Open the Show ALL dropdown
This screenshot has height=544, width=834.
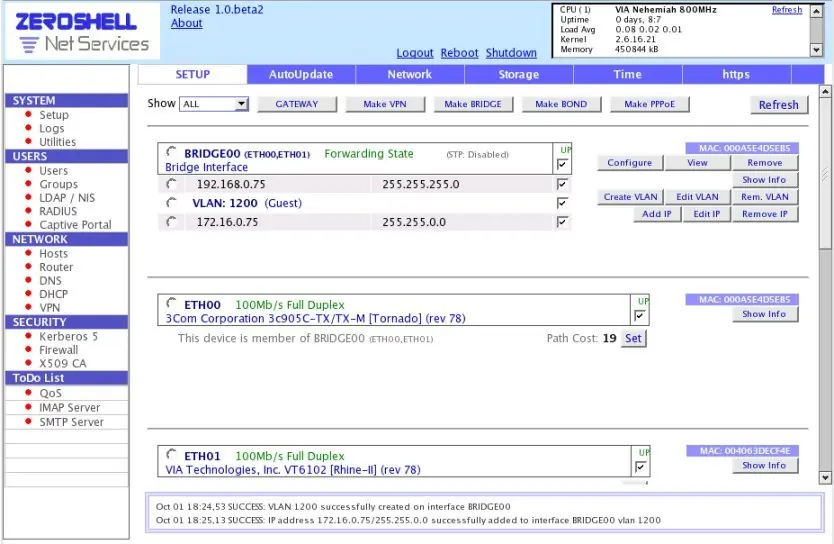[x=214, y=104]
